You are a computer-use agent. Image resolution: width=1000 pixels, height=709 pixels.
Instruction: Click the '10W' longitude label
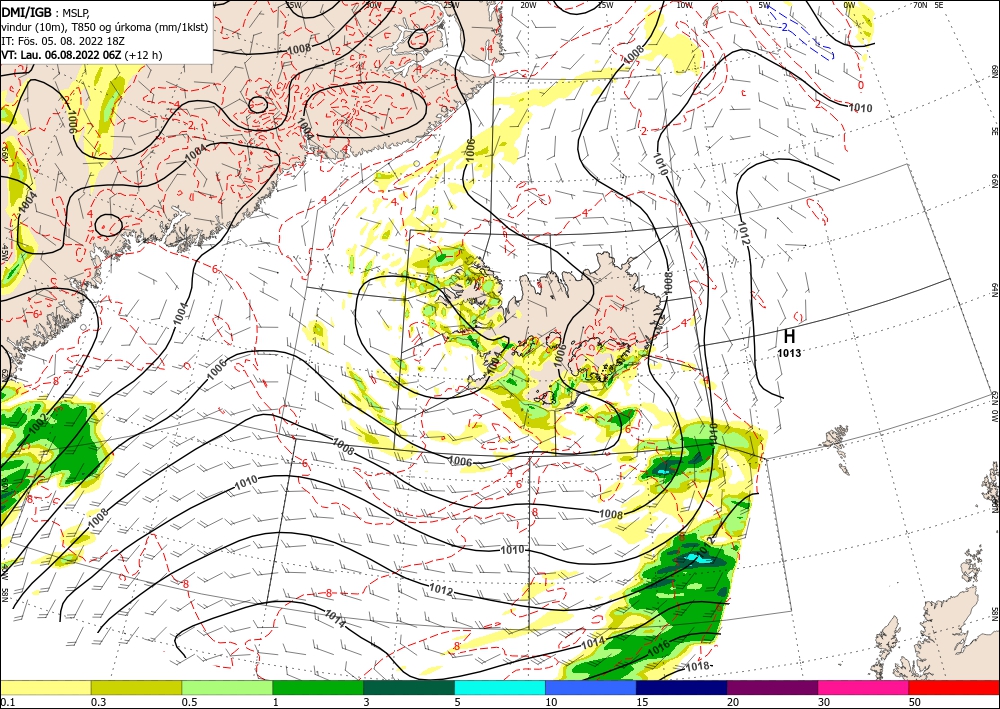coord(684,5)
